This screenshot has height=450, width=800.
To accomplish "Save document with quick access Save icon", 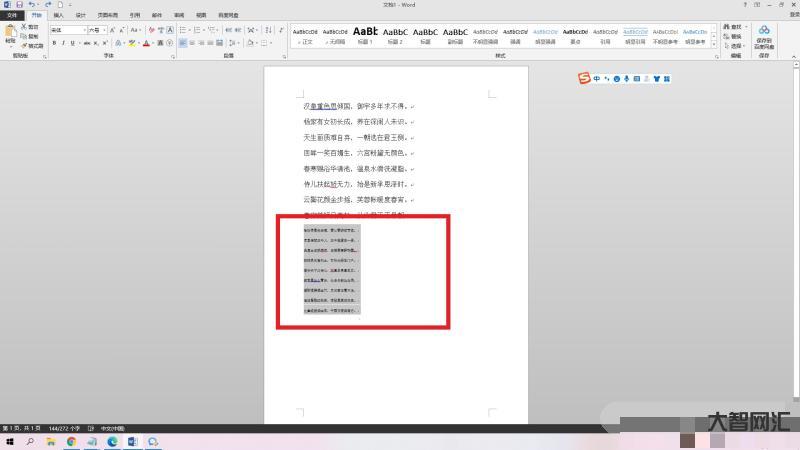I will pyautogui.click(x=19, y=5).
